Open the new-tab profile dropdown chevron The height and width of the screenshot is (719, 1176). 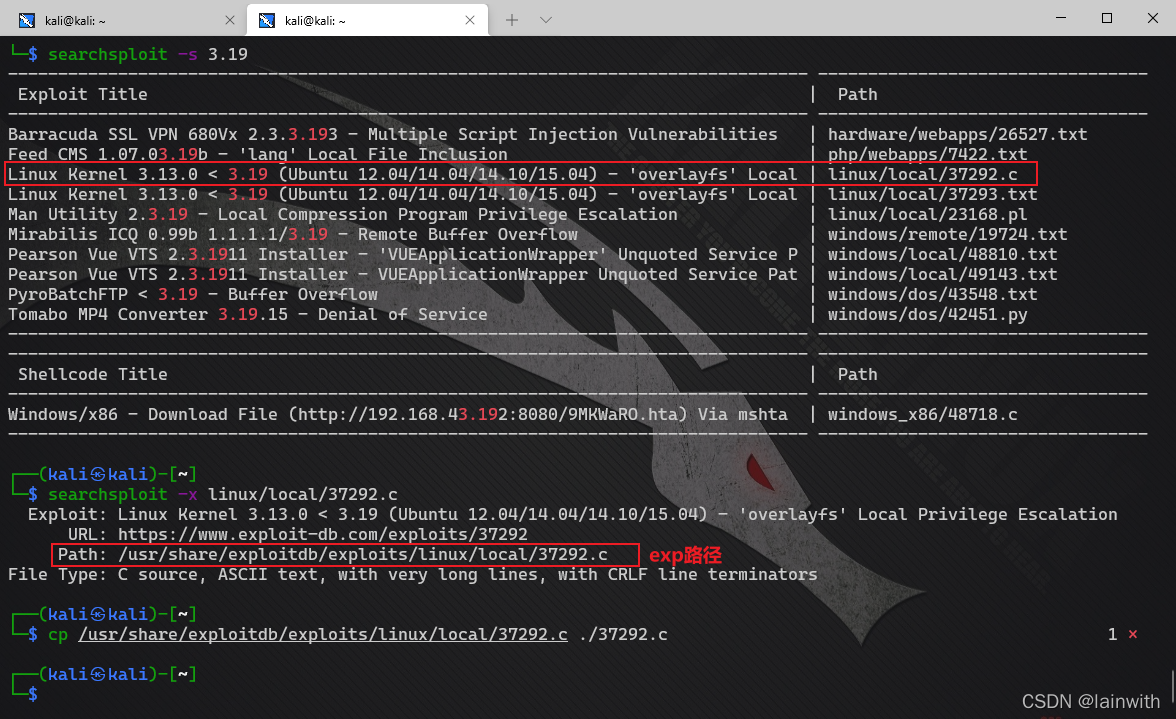(x=546, y=20)
